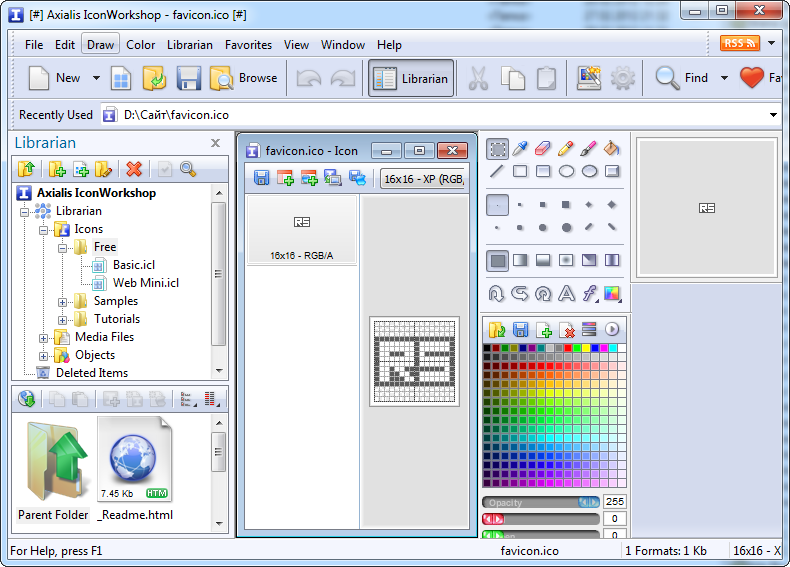The height and width of the screenshot is (567, 790).
Task: Open the Recently Used path dropdown
Action: coord(773,115)
